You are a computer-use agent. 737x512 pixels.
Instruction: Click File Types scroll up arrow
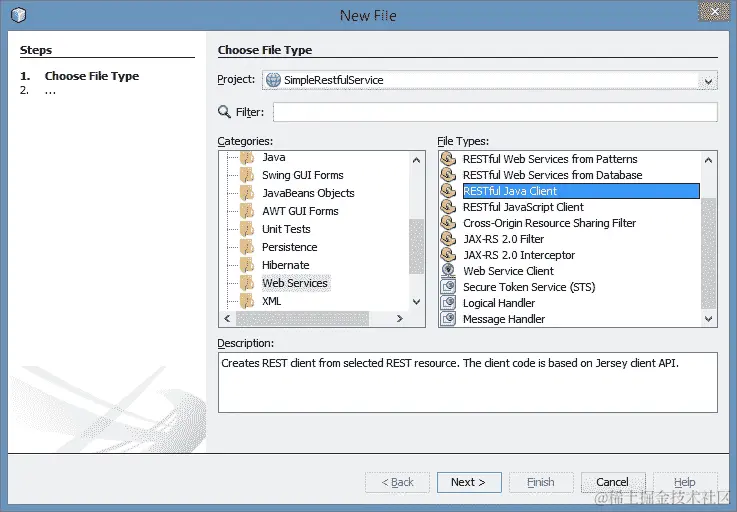708,160
